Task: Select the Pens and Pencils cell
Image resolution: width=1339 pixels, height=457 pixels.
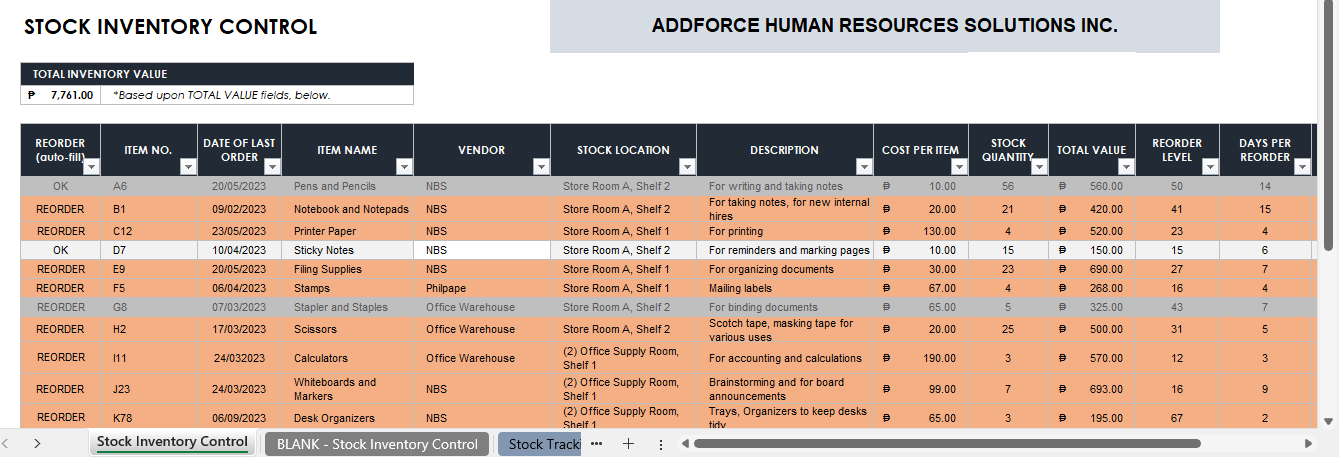Action: pos(347,186)
